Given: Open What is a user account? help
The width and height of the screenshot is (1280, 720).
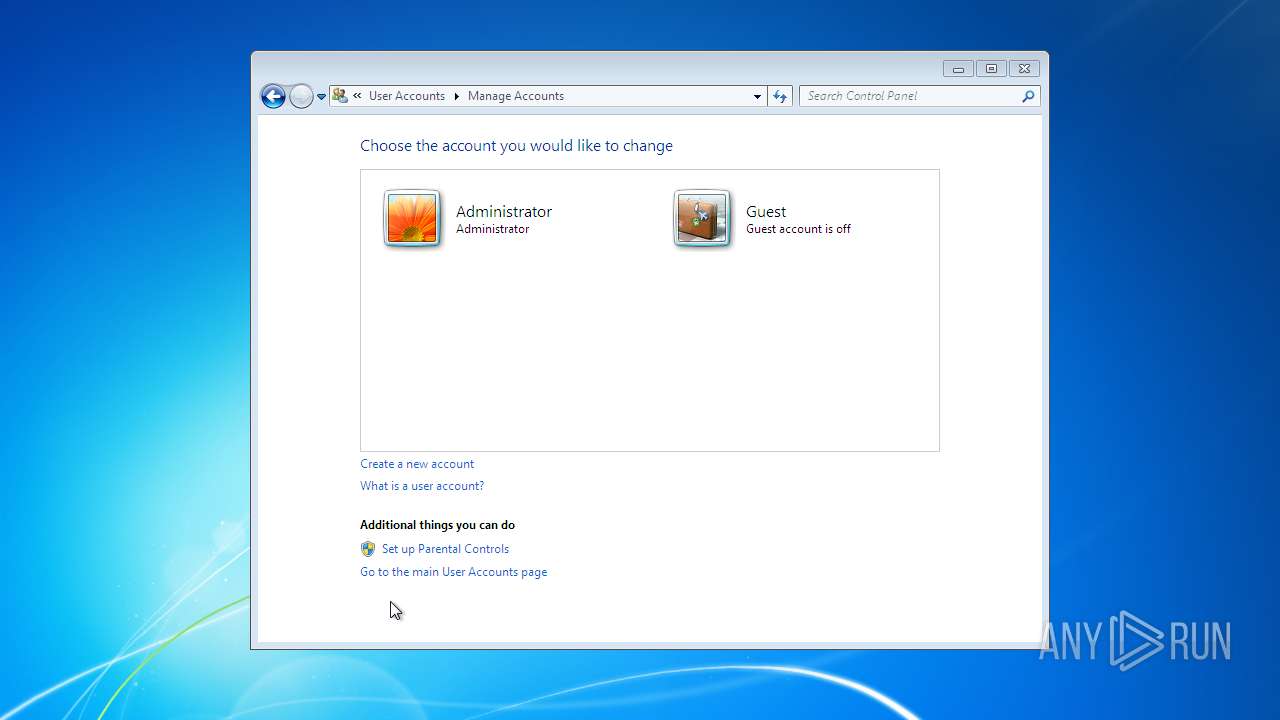Looking at the screenshot, I should [422, 486].
